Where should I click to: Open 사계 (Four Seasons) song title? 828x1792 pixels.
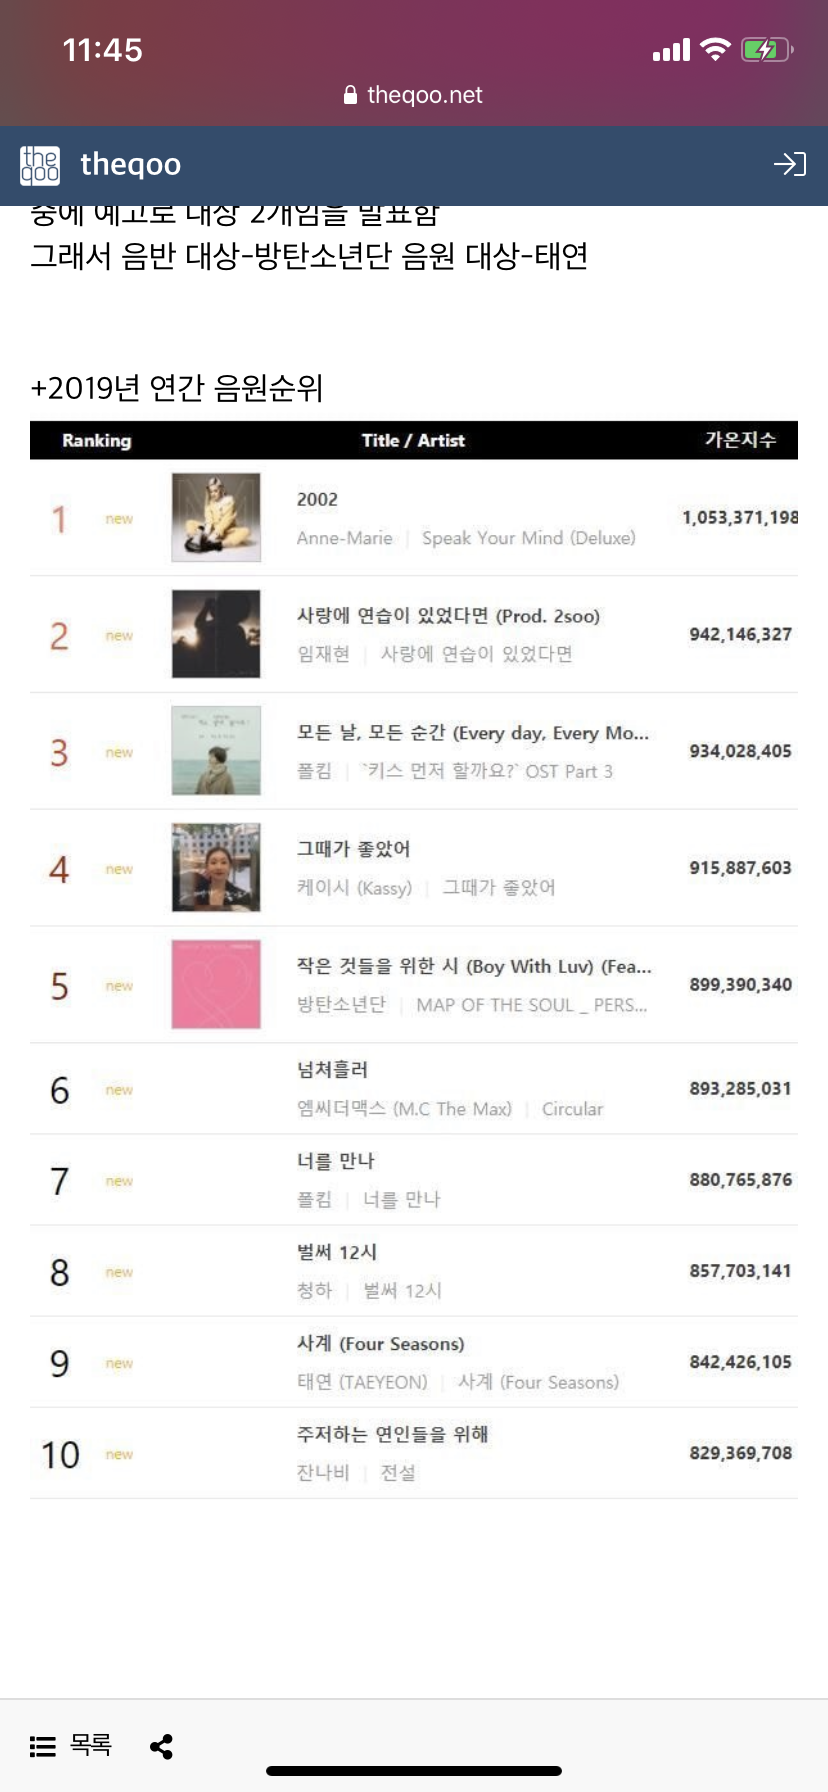click(x=380, y=1344)
